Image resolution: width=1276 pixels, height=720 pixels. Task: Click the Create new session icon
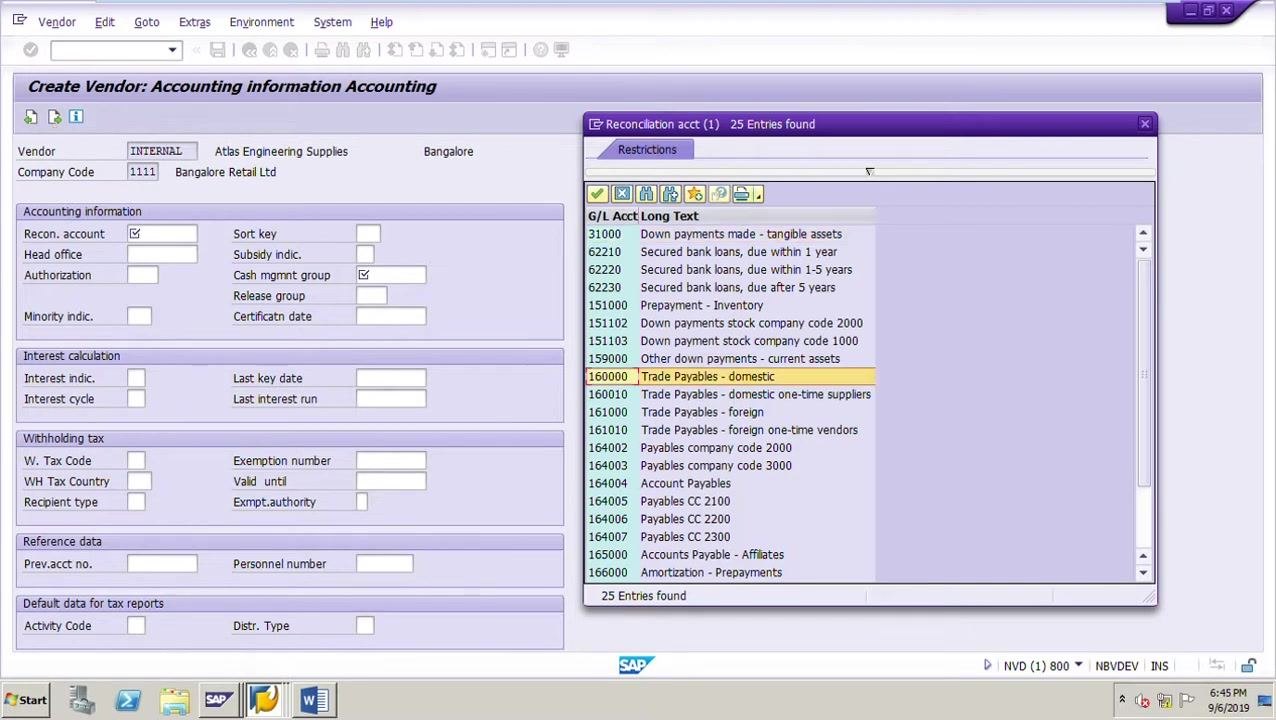coord(488,50)
